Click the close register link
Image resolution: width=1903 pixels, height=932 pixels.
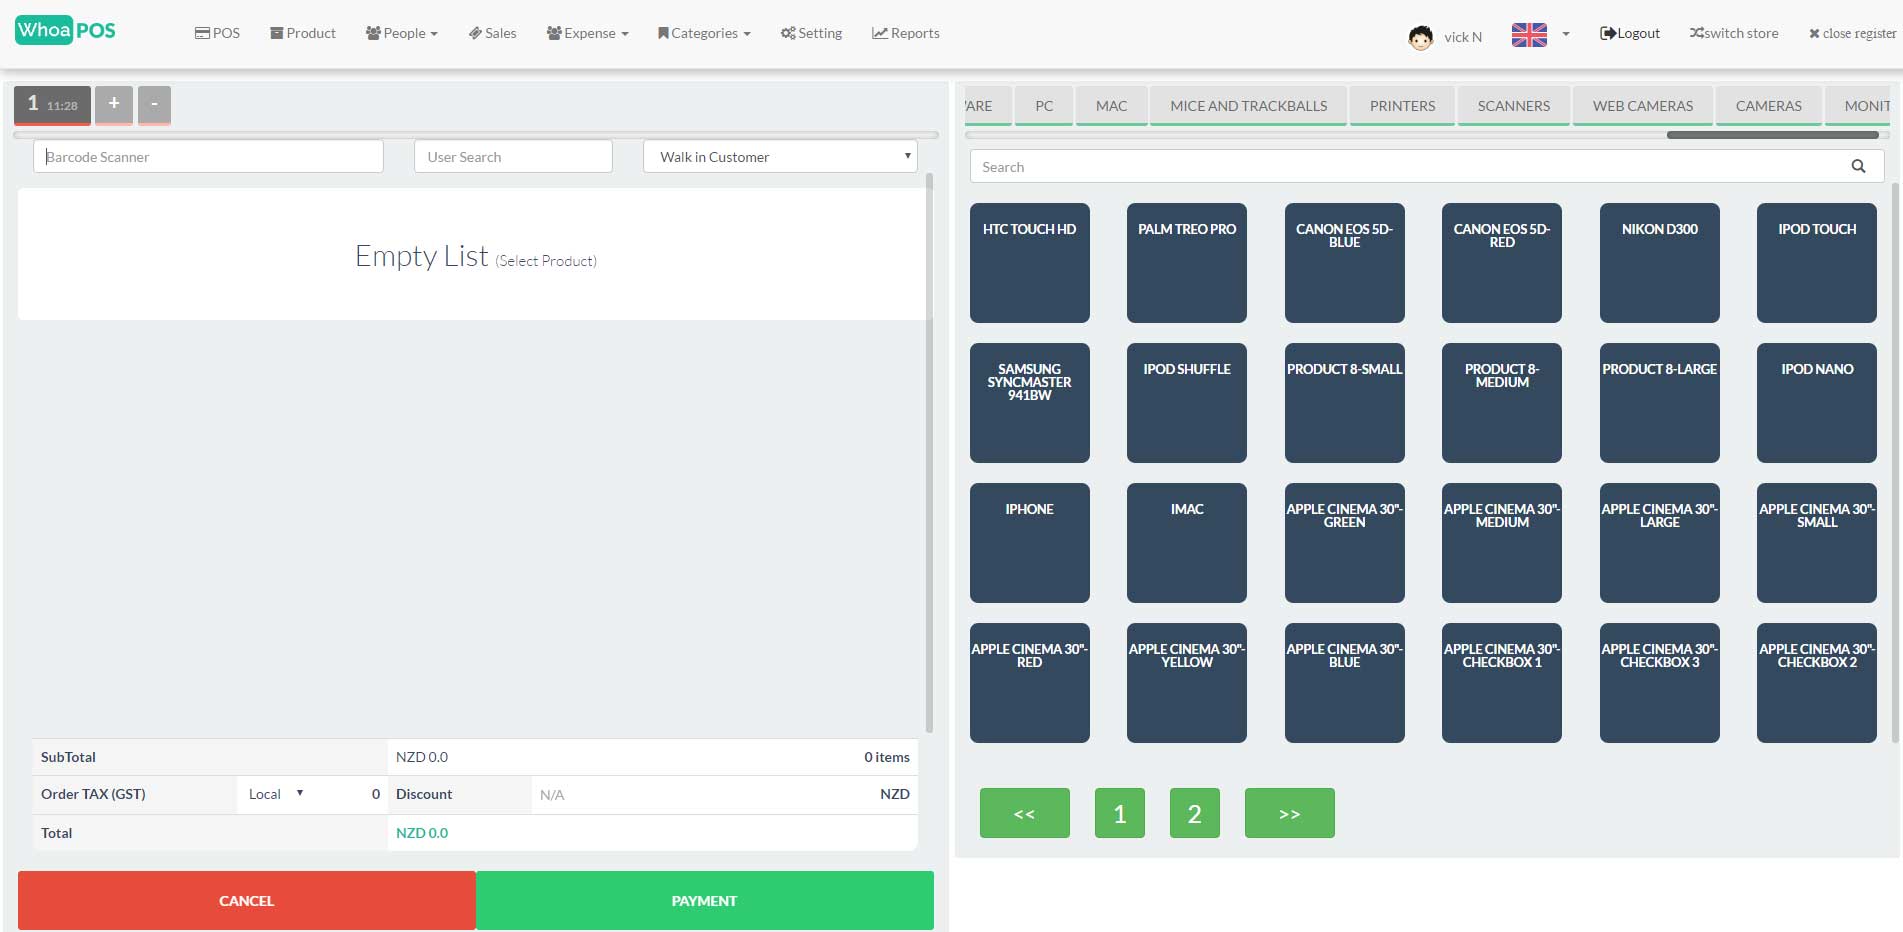1852,33
